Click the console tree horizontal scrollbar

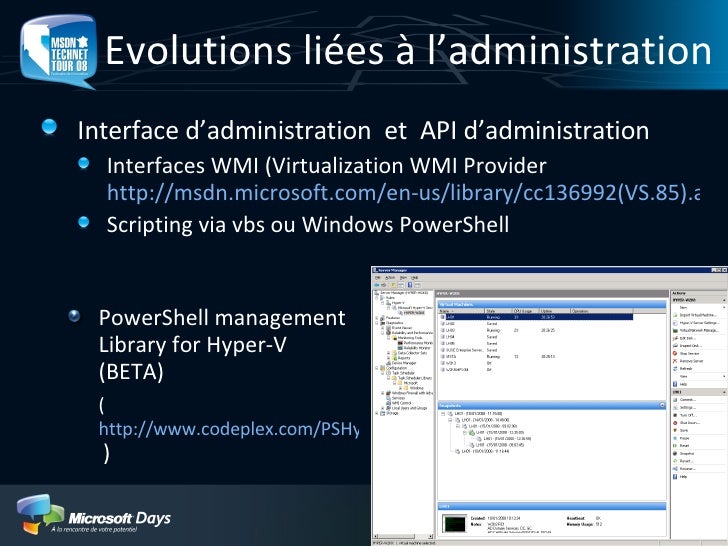tap(404, 536)
